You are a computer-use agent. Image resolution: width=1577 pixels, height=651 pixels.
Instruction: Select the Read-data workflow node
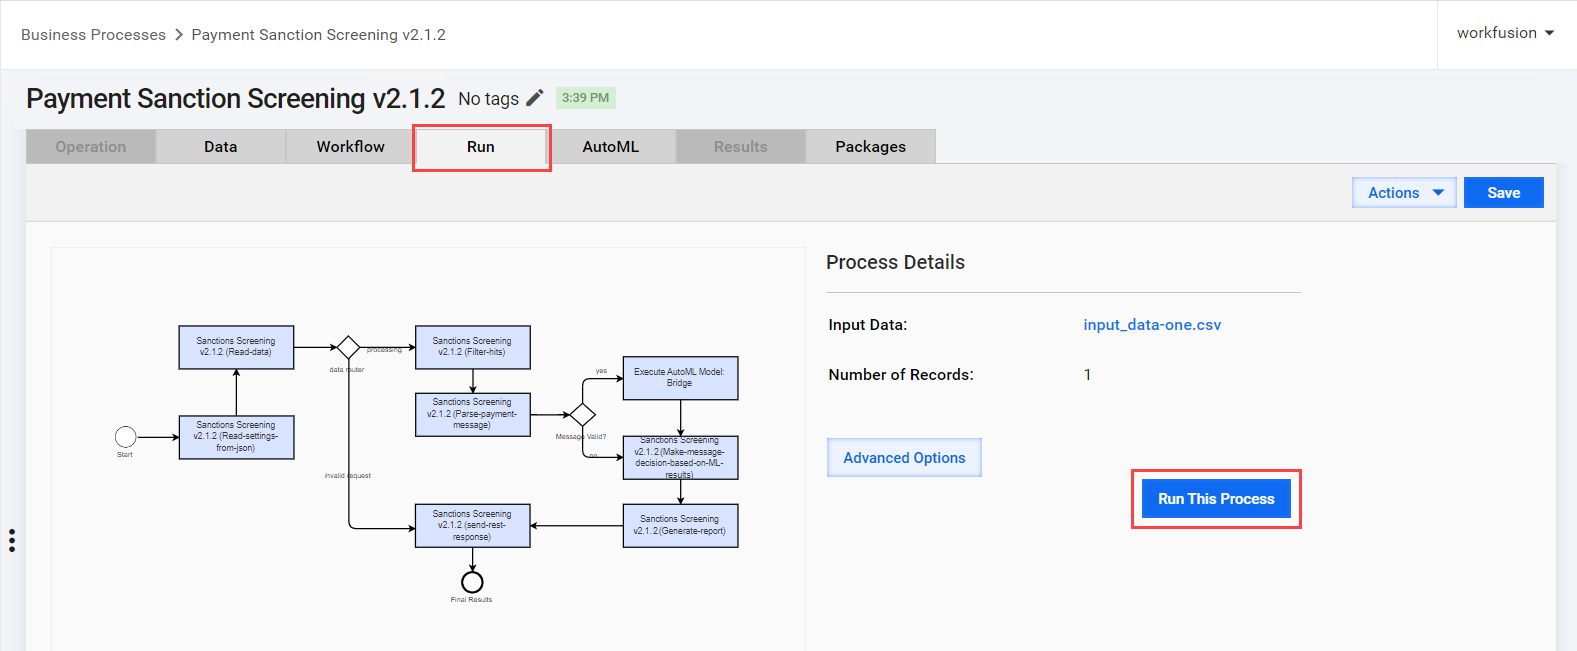(x=236, y=347)
